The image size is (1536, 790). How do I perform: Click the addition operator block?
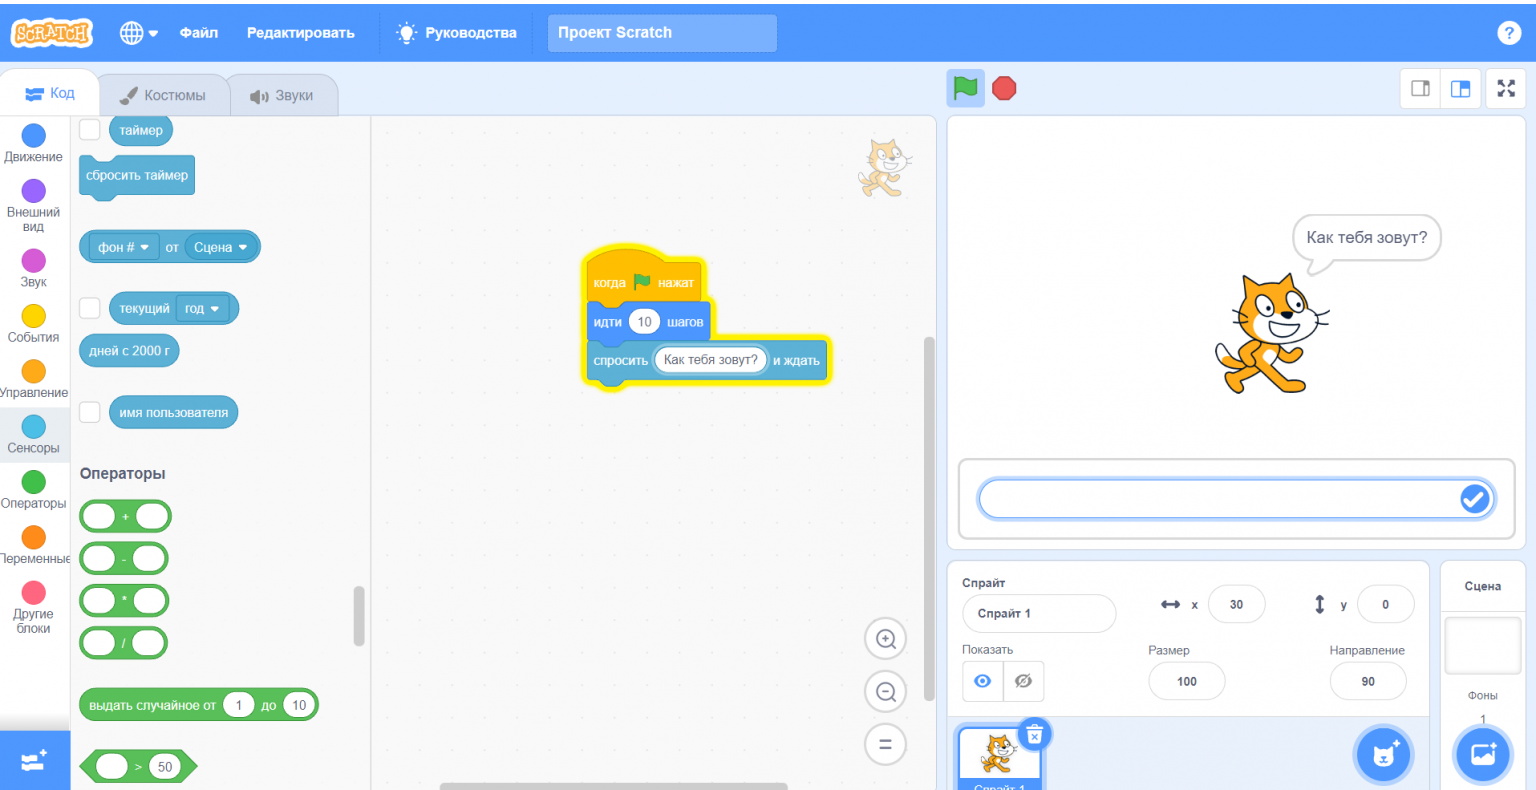tap(125, 517)
